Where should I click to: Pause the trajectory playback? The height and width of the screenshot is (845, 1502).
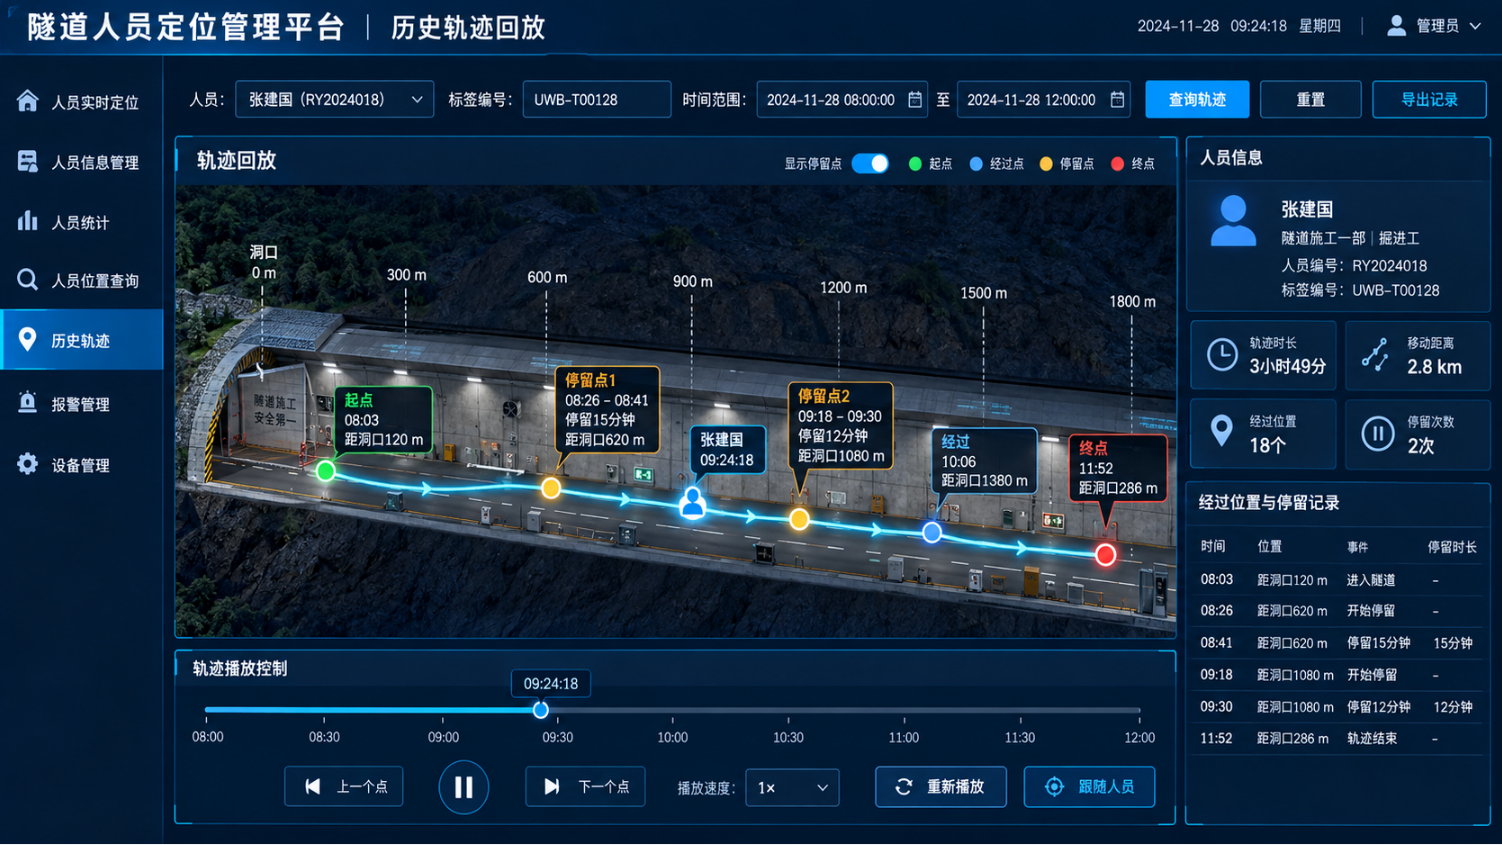(463, 787)
